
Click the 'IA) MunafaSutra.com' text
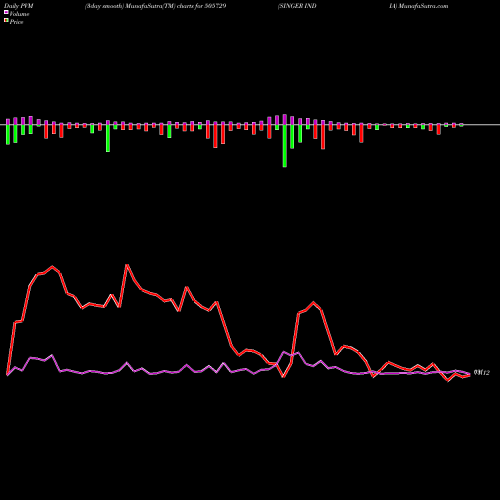(x=419, y=6)
